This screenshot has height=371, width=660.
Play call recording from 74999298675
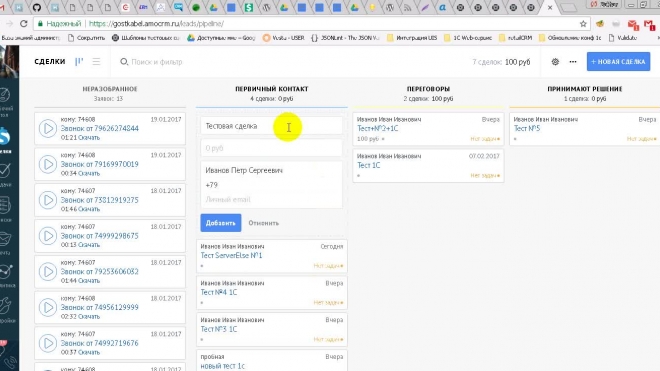[x=48, y=236]
